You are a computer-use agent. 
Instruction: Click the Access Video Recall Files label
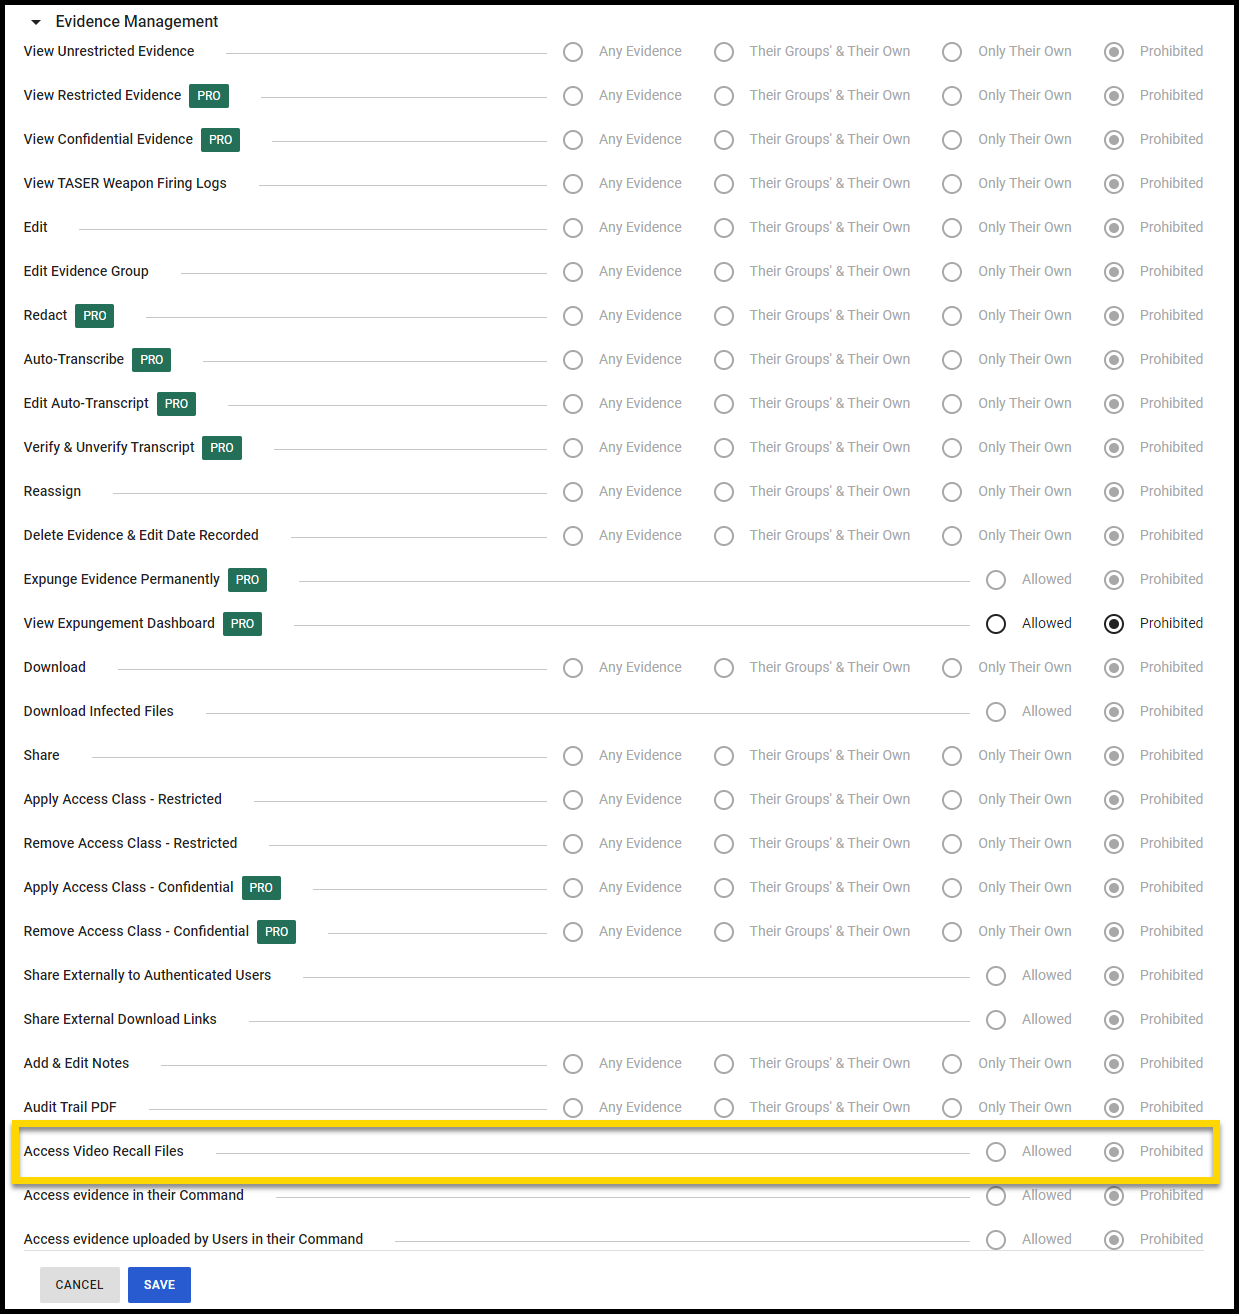[104, 1151]
